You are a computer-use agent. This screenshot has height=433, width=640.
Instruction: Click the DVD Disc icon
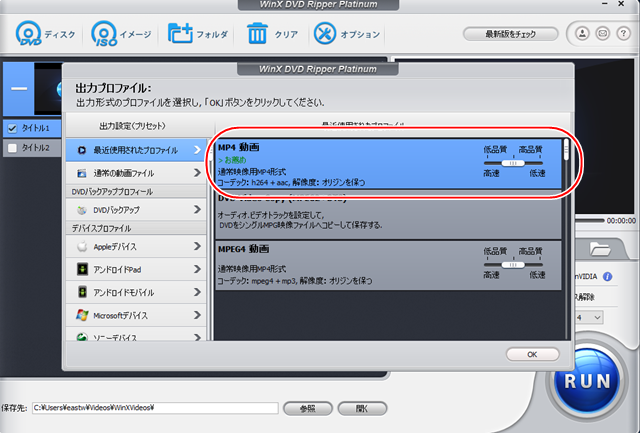click(x=29, y=33)
